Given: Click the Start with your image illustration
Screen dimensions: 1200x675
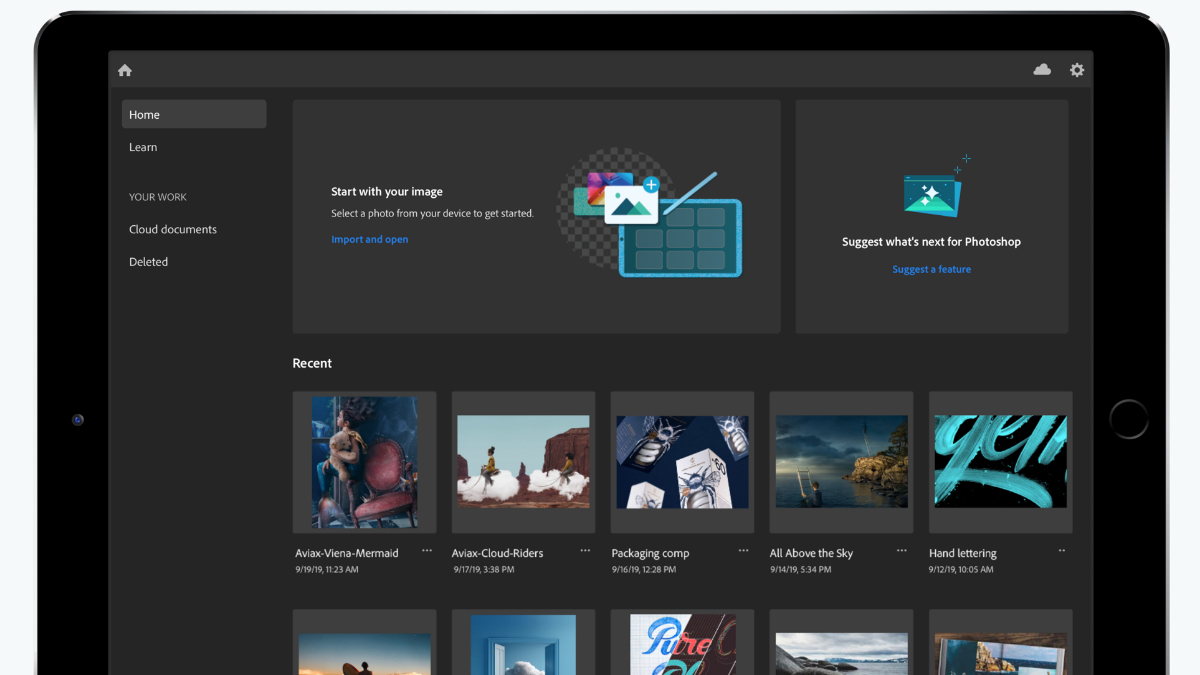Looking at the screenshot, I should pyautogui.click(x=655, y=217).
